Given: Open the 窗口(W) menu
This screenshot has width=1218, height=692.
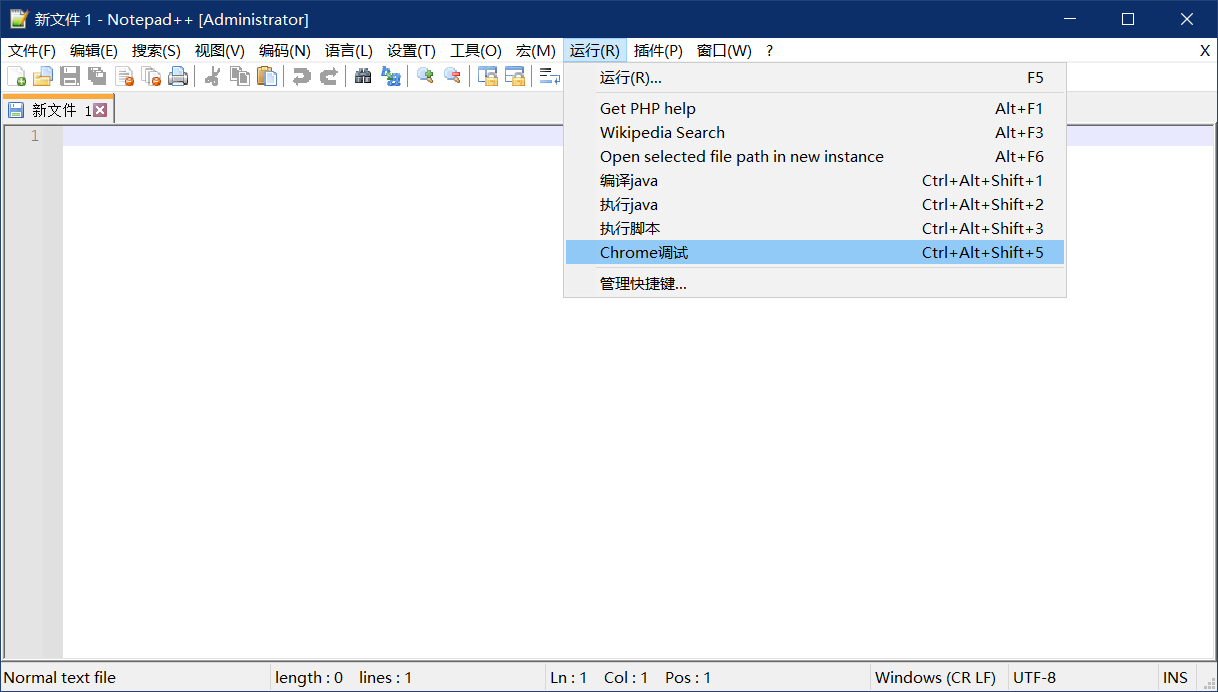Looking at the screenshot, I should [x=724, y=51].
